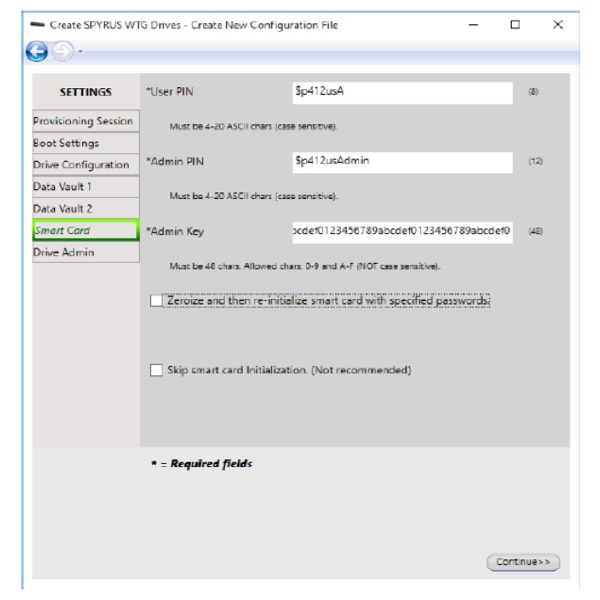This screenshot has height=600, width=600.
Task: Click into the Admin PIN field
Action: pyautogui.click(x=403, y=162)
